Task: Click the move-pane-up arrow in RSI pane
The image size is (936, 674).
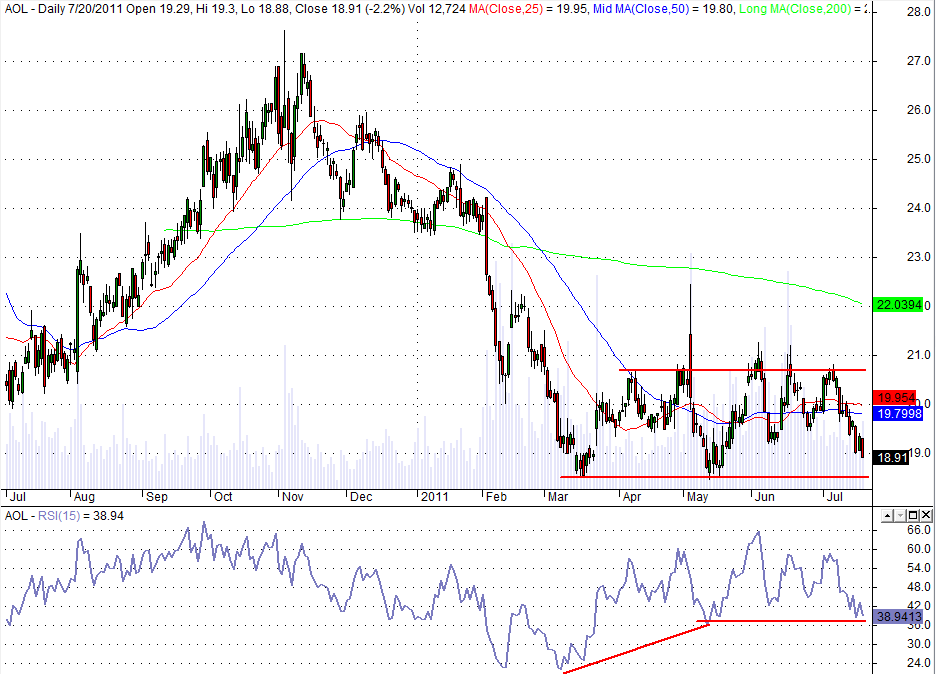Action: (888, 515)
